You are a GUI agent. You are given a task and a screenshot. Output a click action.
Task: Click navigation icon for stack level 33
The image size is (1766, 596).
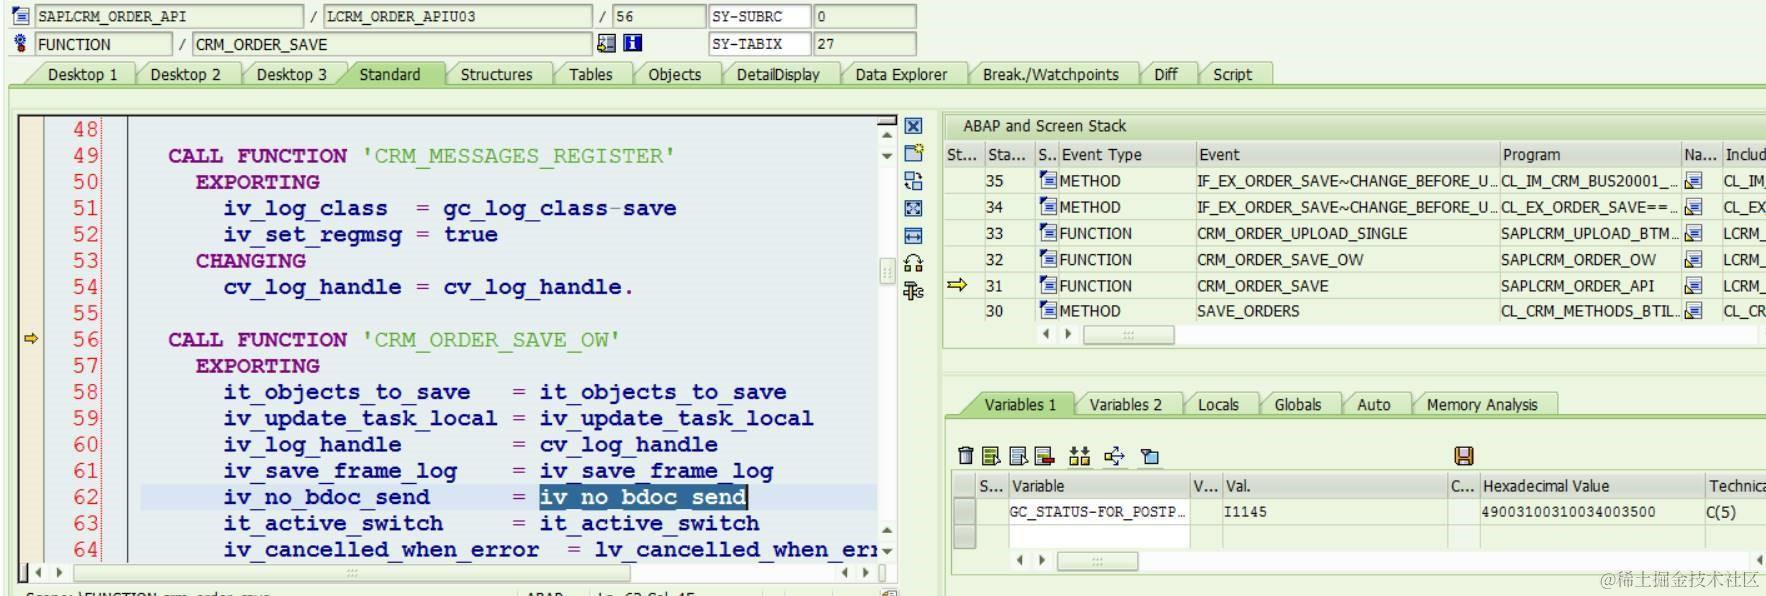pyautogui.click(x=1693, y=233)
